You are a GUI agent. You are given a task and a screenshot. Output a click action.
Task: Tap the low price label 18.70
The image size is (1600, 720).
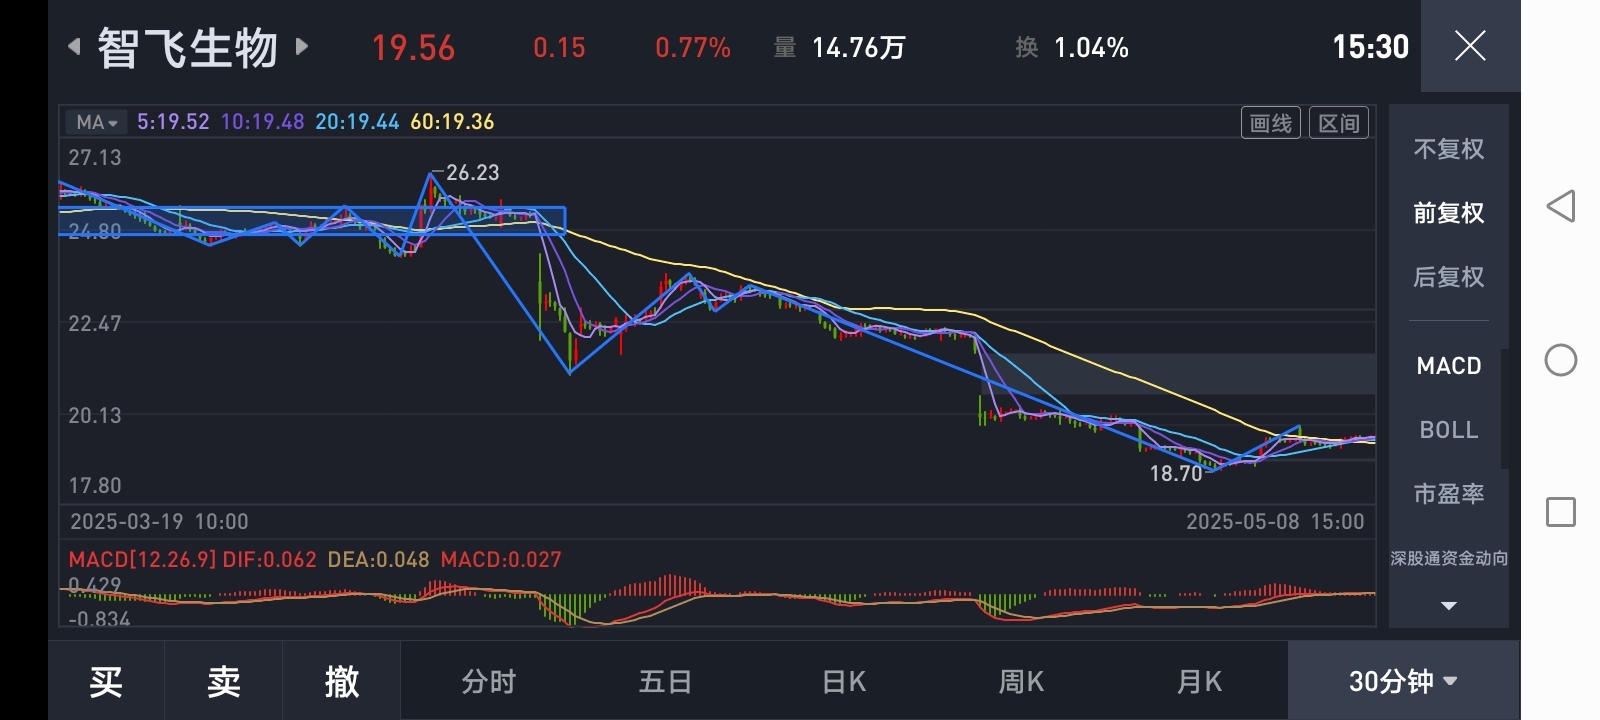click(x=1176, y=474)
